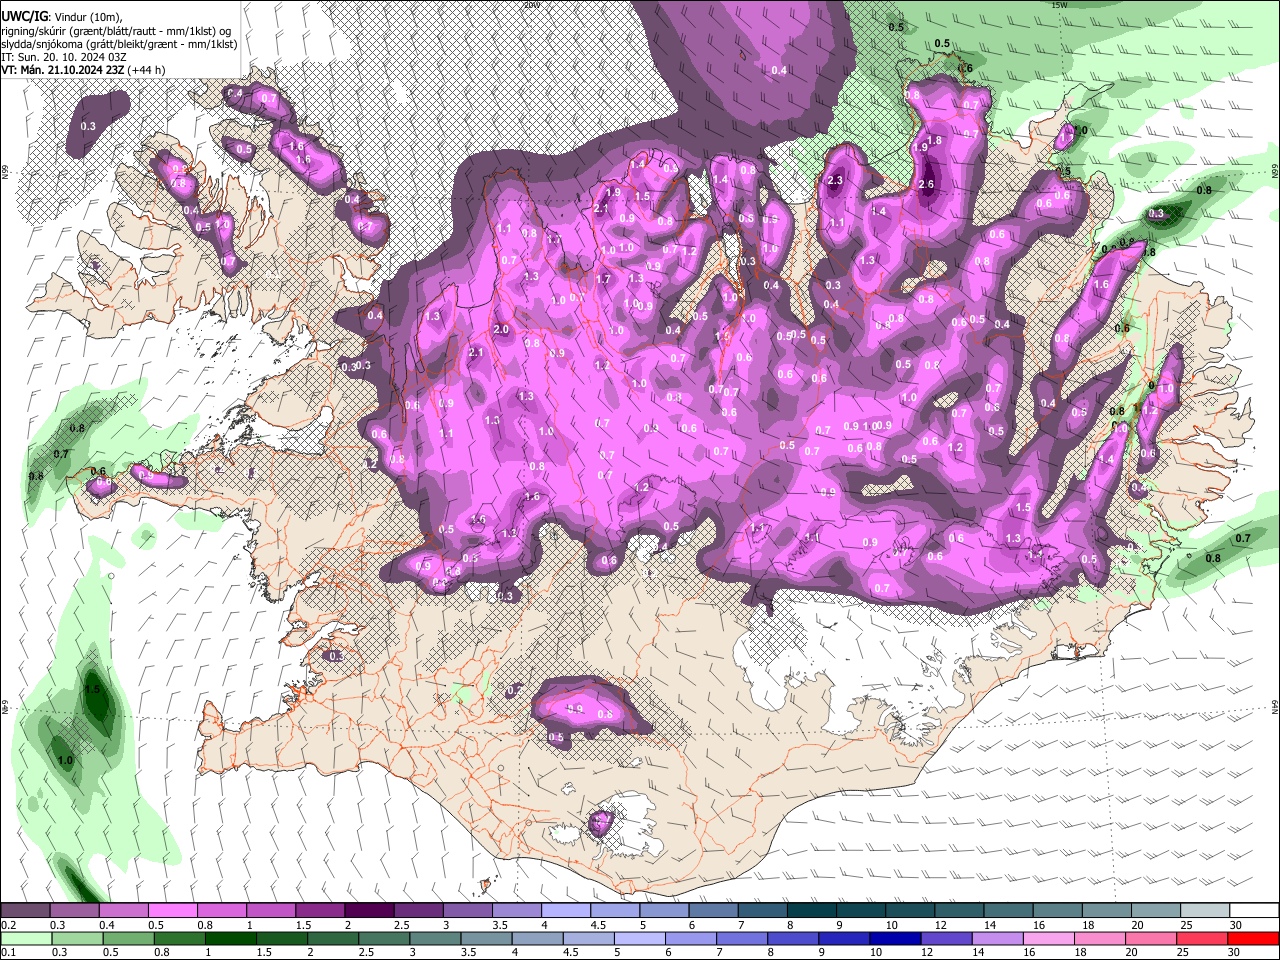Image resolution: width=1280 pixels, height=960 pixels.
Task: Click the 2.0 precipitation value on the map
Action: pyautogui.click(x=501, y=329)
